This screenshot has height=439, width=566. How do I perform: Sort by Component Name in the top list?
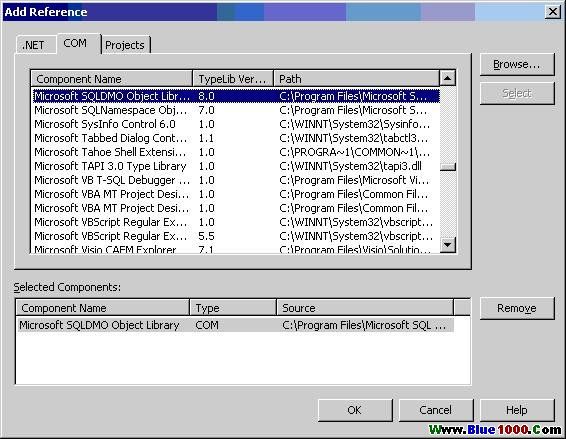pos(112,79)
